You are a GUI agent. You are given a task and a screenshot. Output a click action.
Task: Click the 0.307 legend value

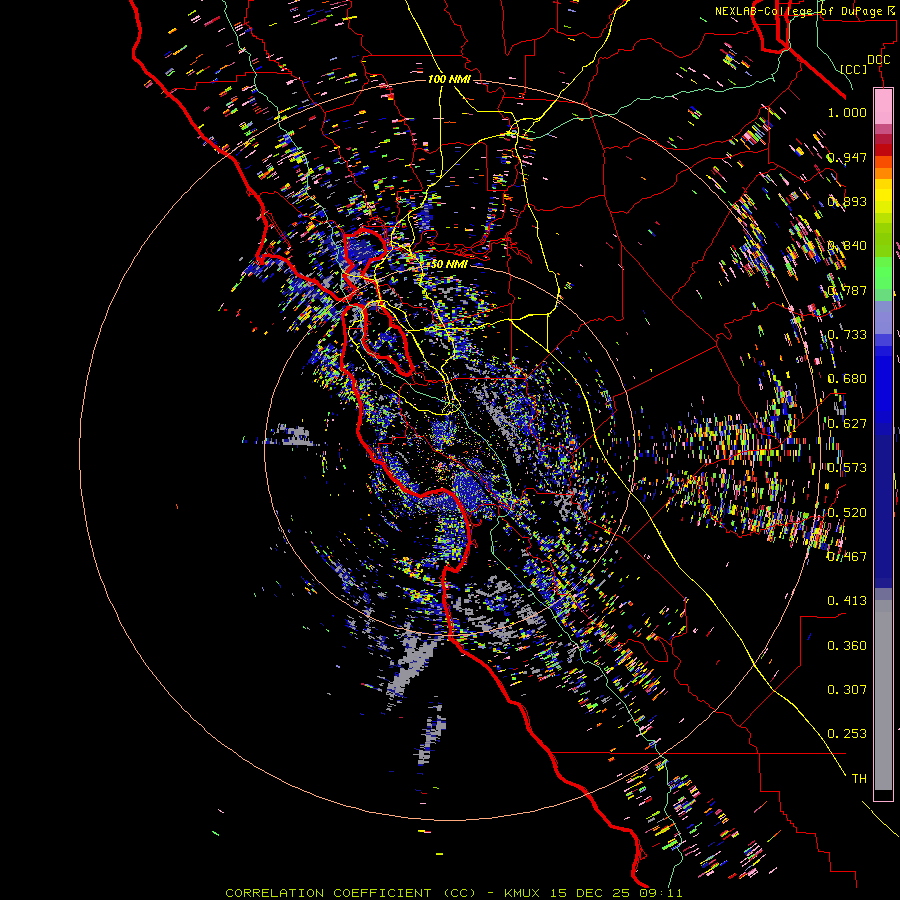847,689
